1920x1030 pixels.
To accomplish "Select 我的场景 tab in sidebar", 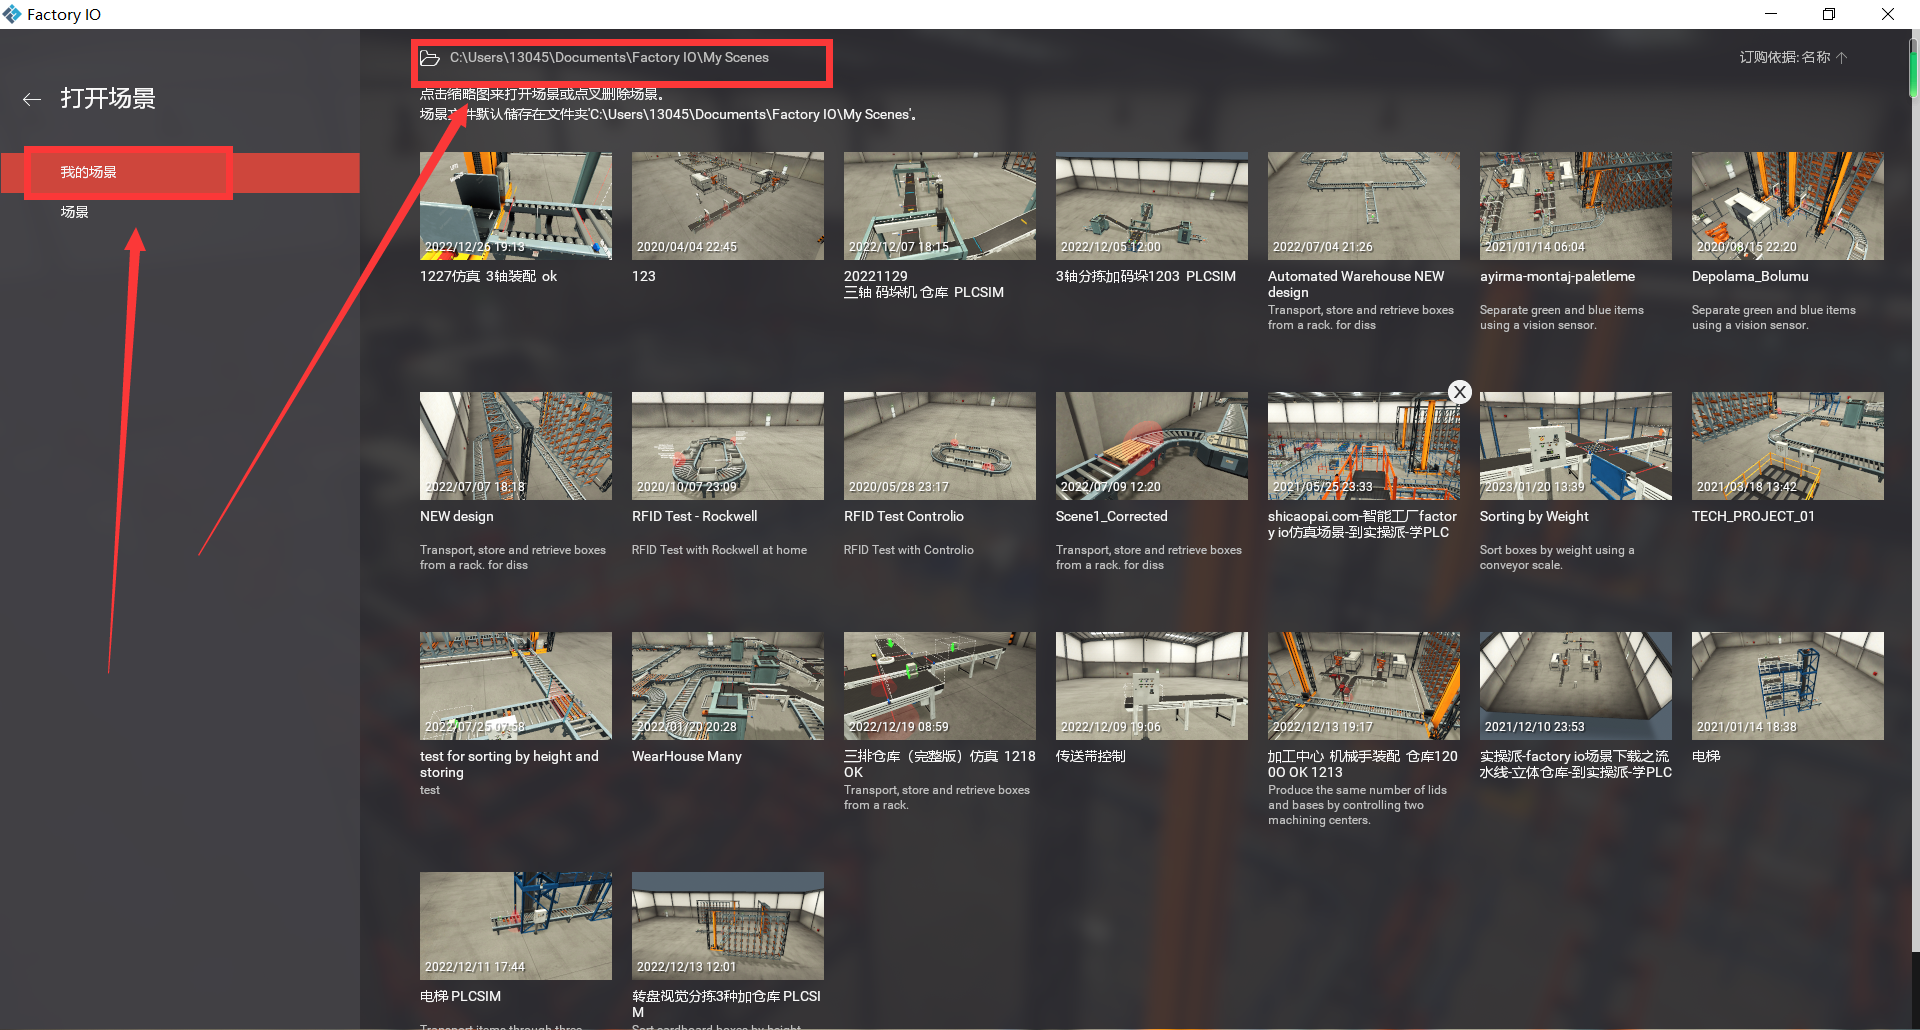I will click(x=88, y=172).
